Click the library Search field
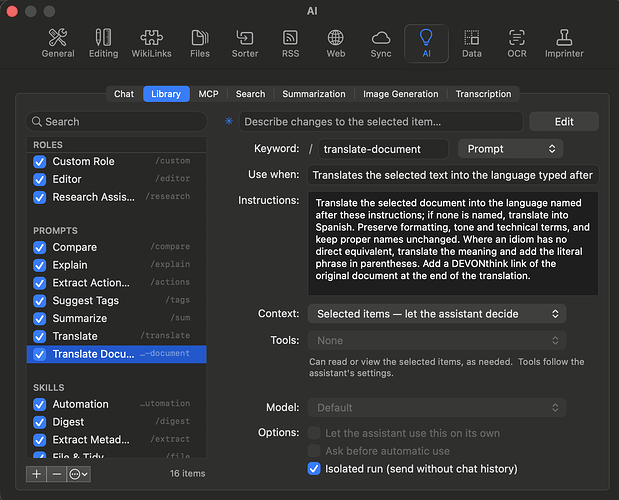 tap(116, 122)
